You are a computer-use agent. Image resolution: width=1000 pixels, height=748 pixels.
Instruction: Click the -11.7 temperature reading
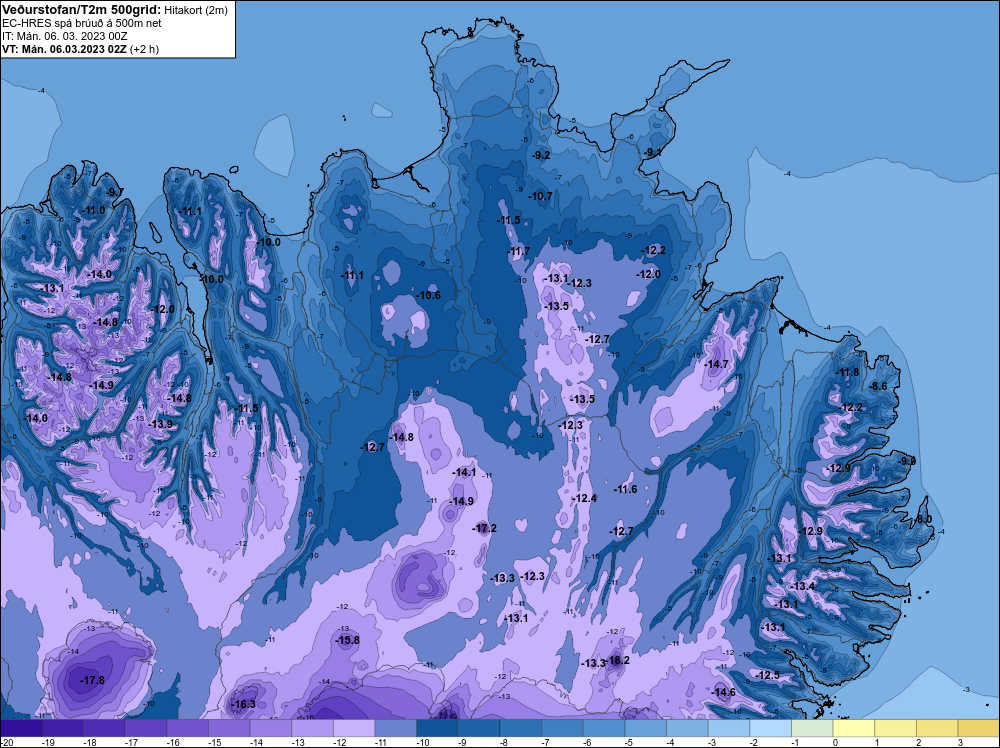(x=518, y=251)
